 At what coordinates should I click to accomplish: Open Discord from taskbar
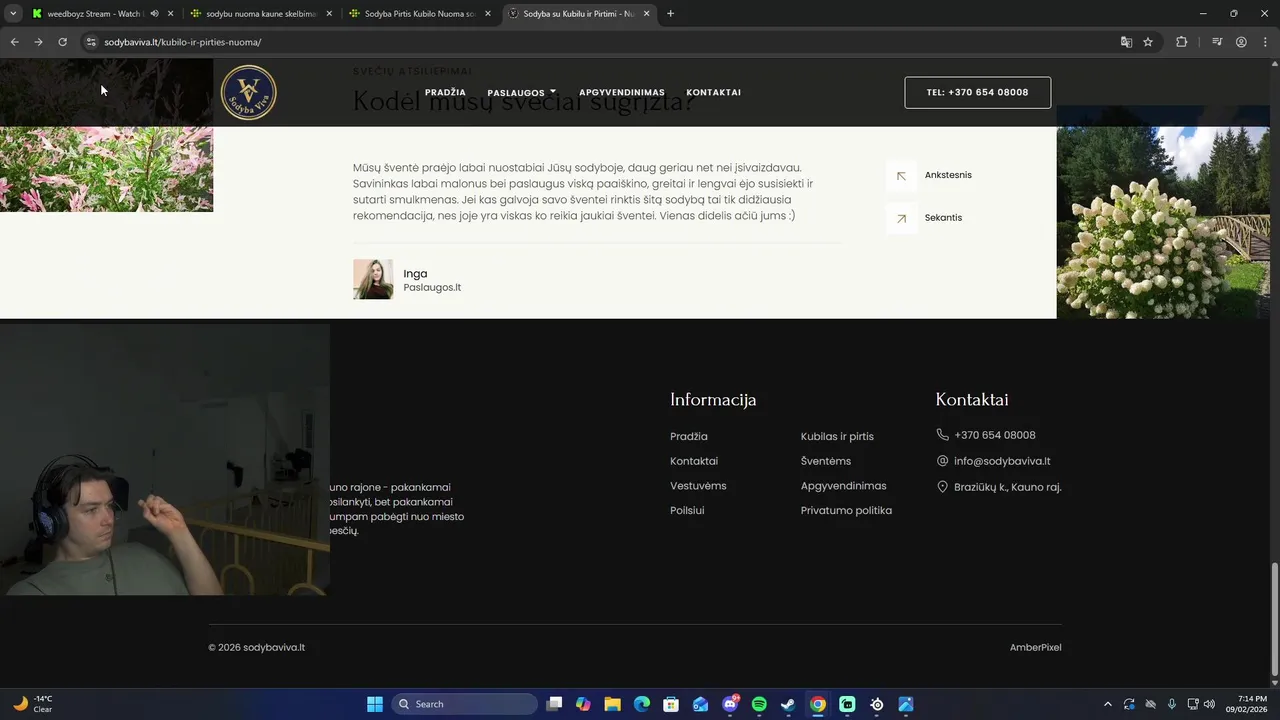click(730, 704)
